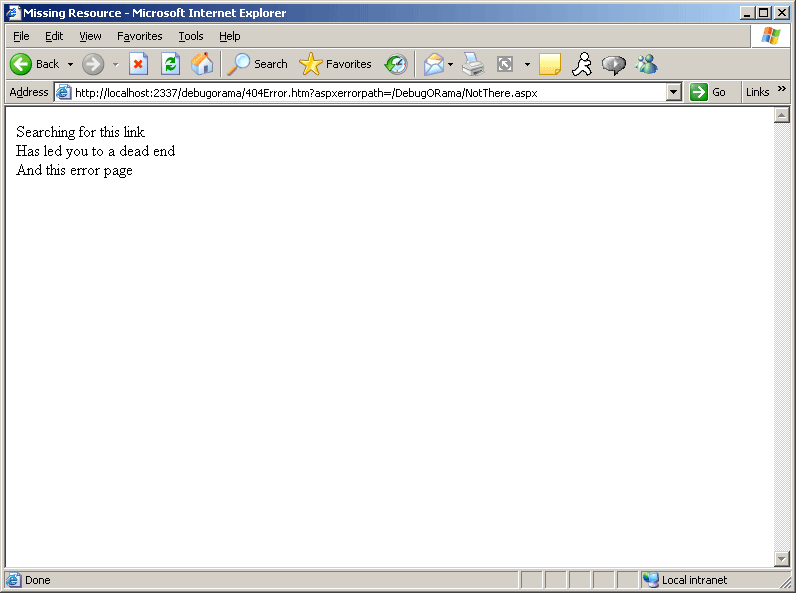This screenshot has width=796, height=593.
Task: Open the History pane icon
Action: (396, 64)
